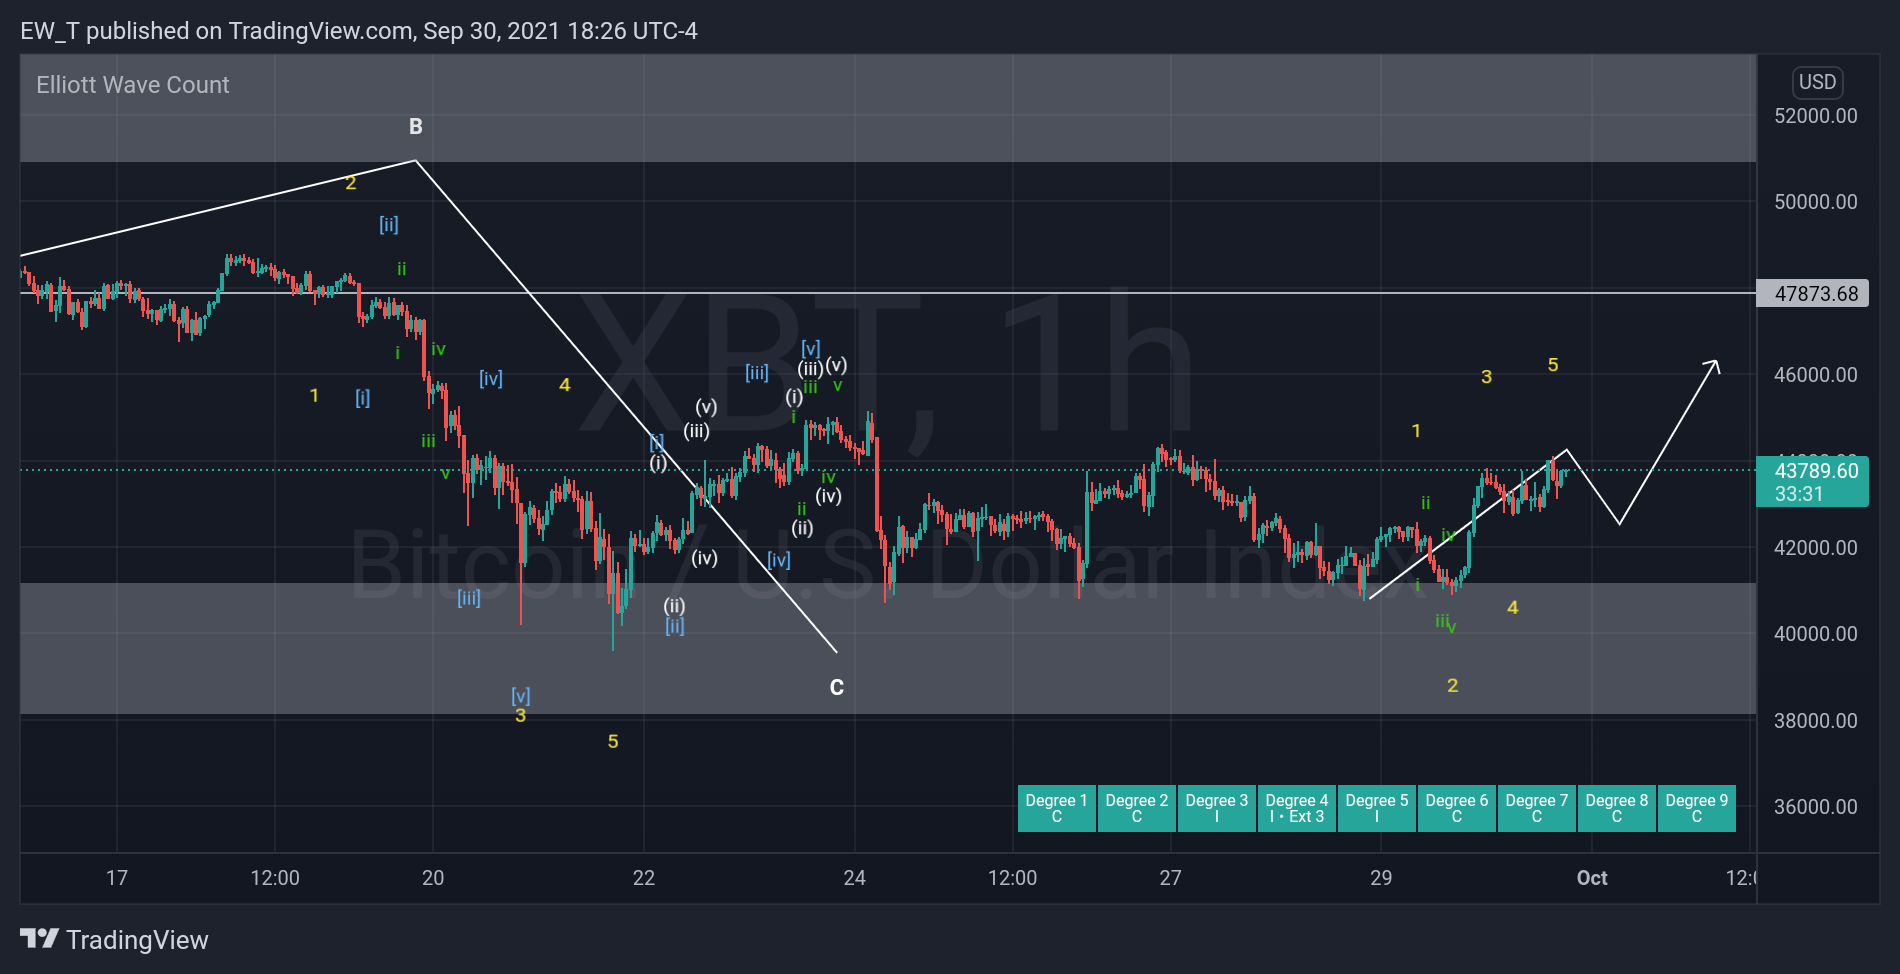
Task: Click the 24 date label on time axis
Action: pos(855,878)
